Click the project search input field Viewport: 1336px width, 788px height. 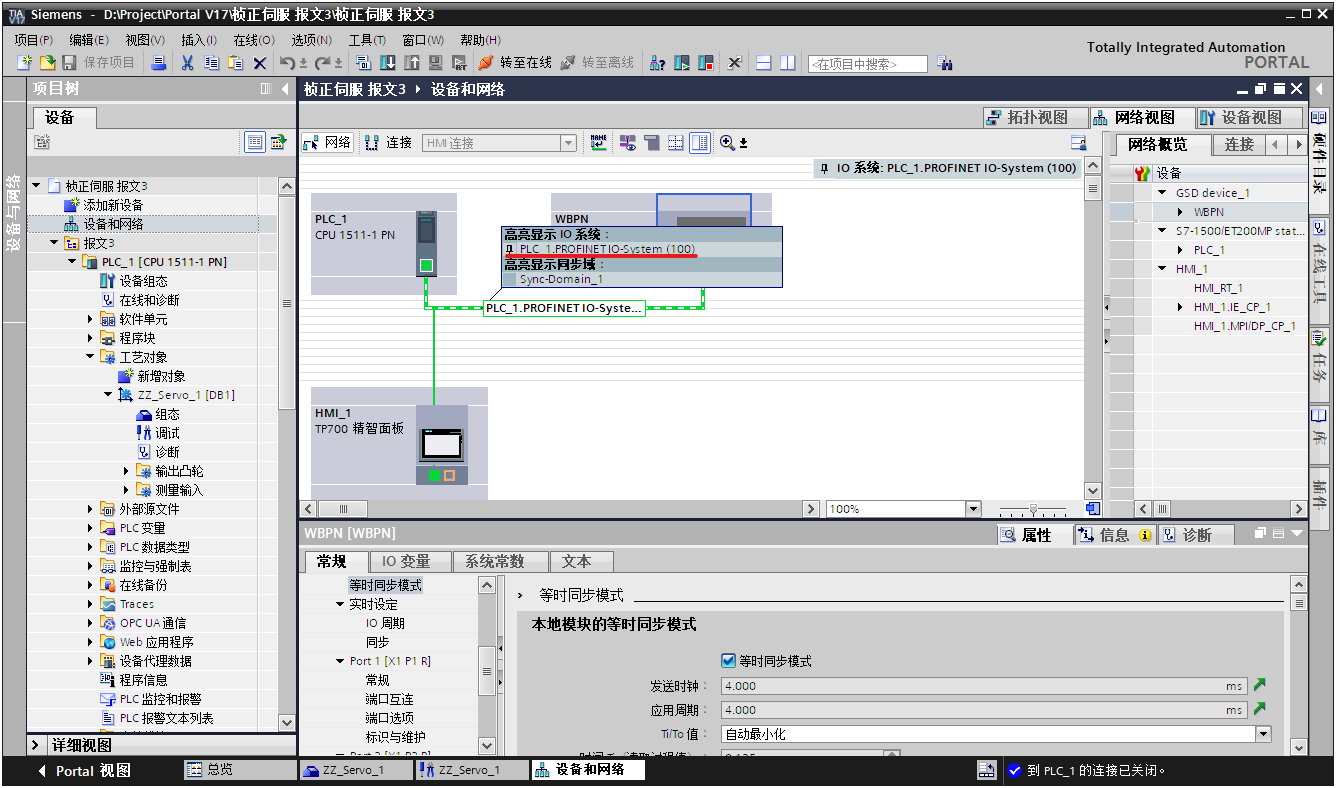(x=867, y=64)
